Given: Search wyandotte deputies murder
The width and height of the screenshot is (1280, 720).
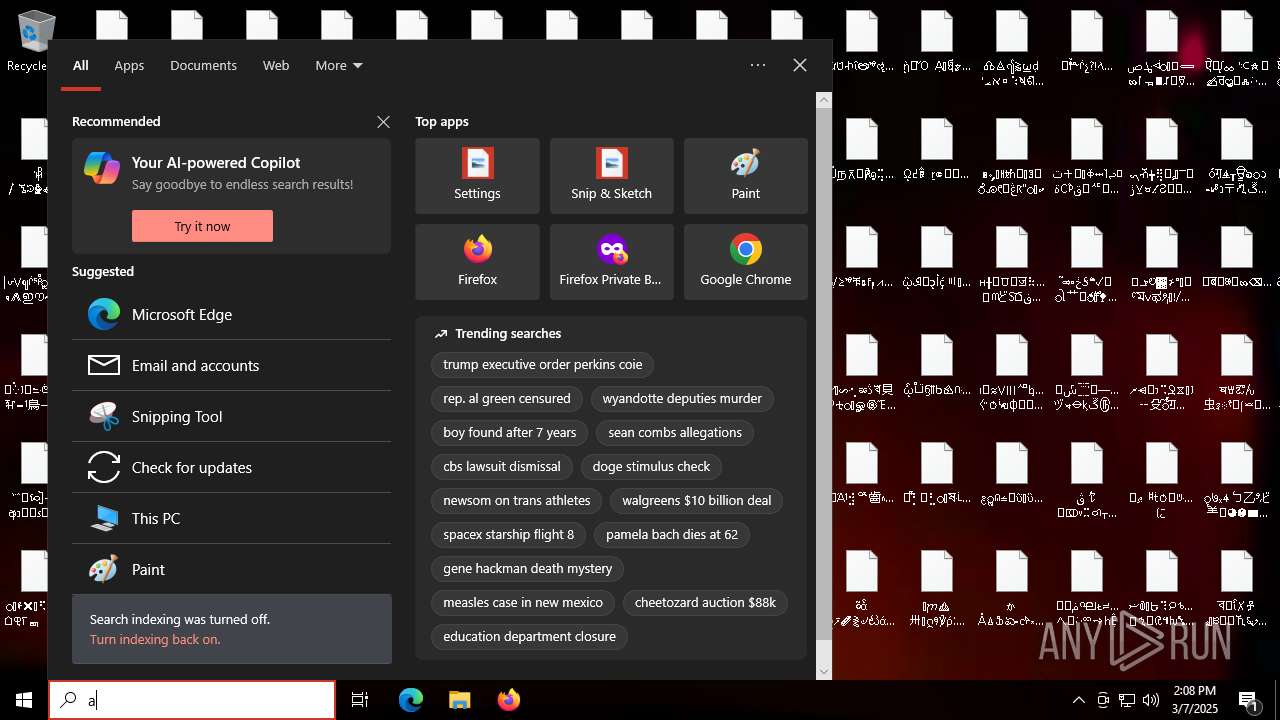Looking at the screenshot, I should tap(682, 398).
